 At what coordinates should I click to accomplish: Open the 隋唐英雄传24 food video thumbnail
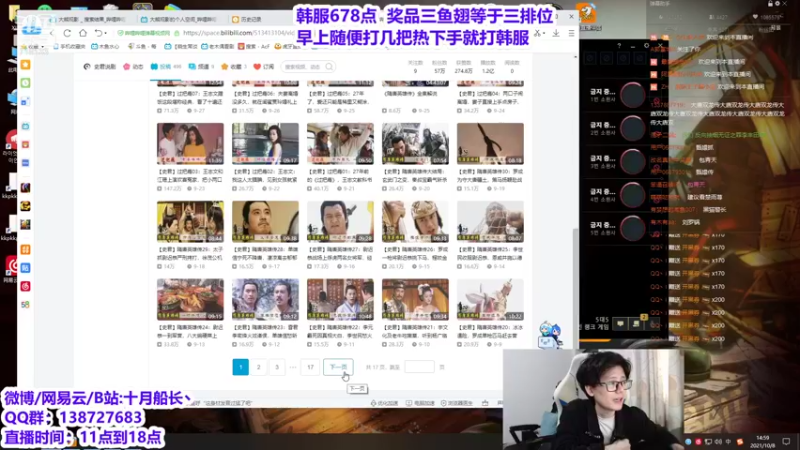tap(190, 299)
